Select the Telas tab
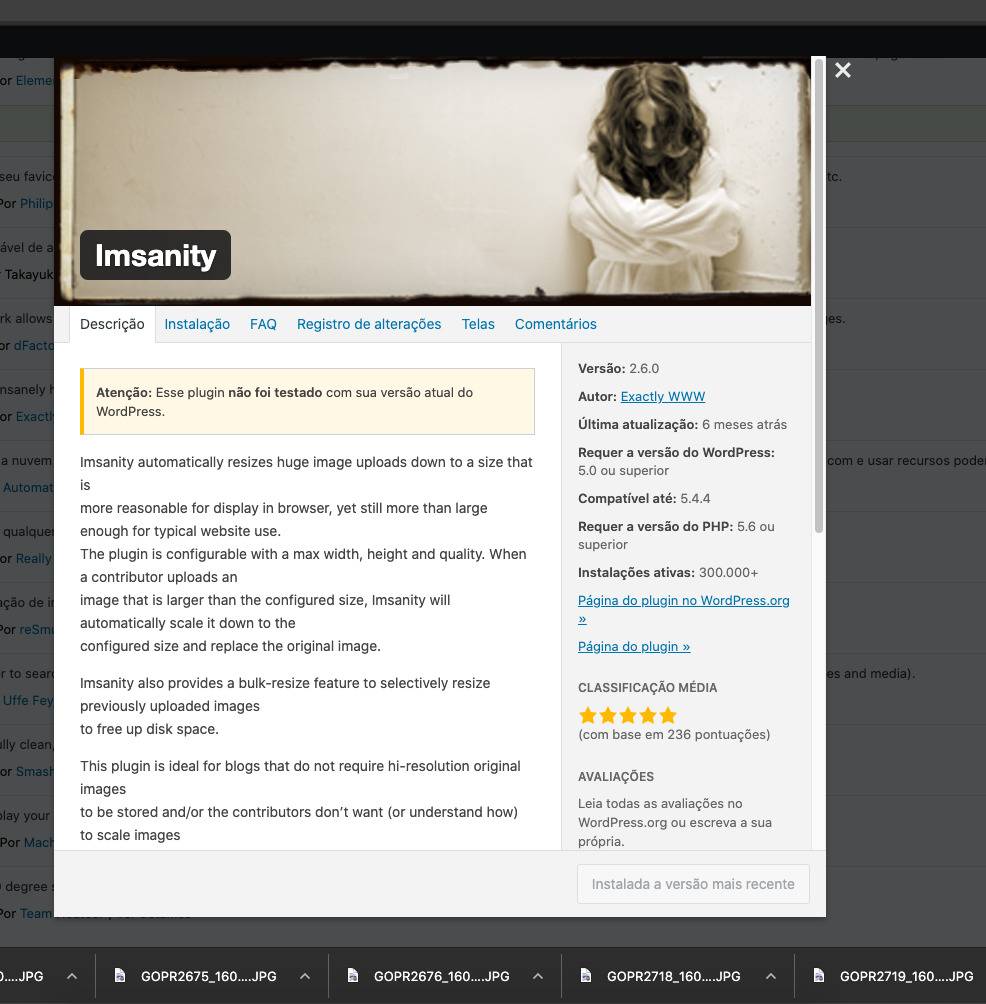 pos(478,324)
